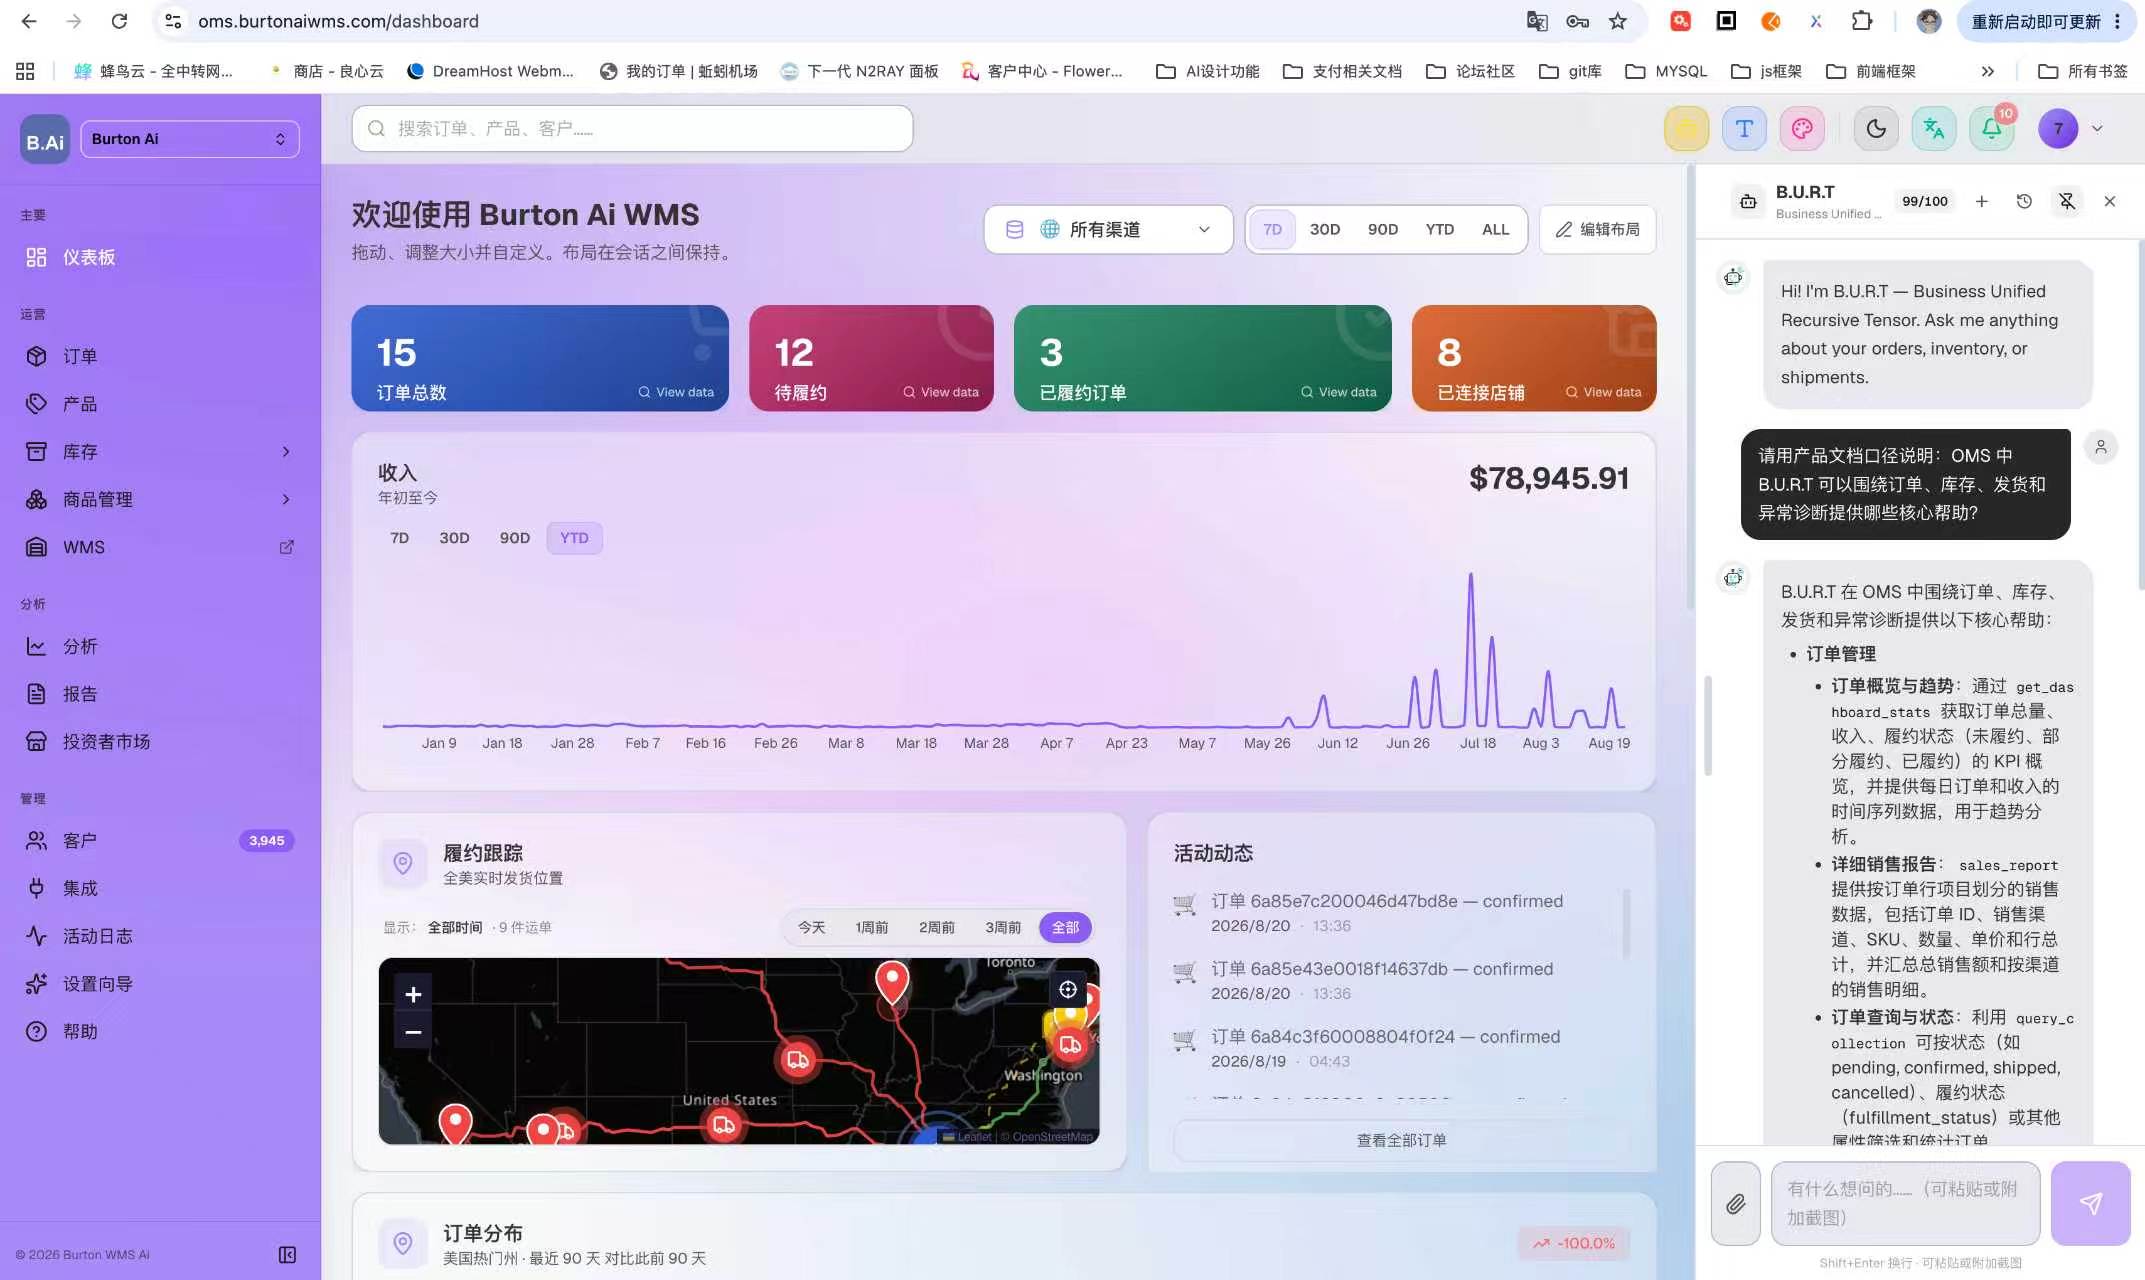Open the theme palette icon
2145x1280 pixels.
[x=1802, y=129]
